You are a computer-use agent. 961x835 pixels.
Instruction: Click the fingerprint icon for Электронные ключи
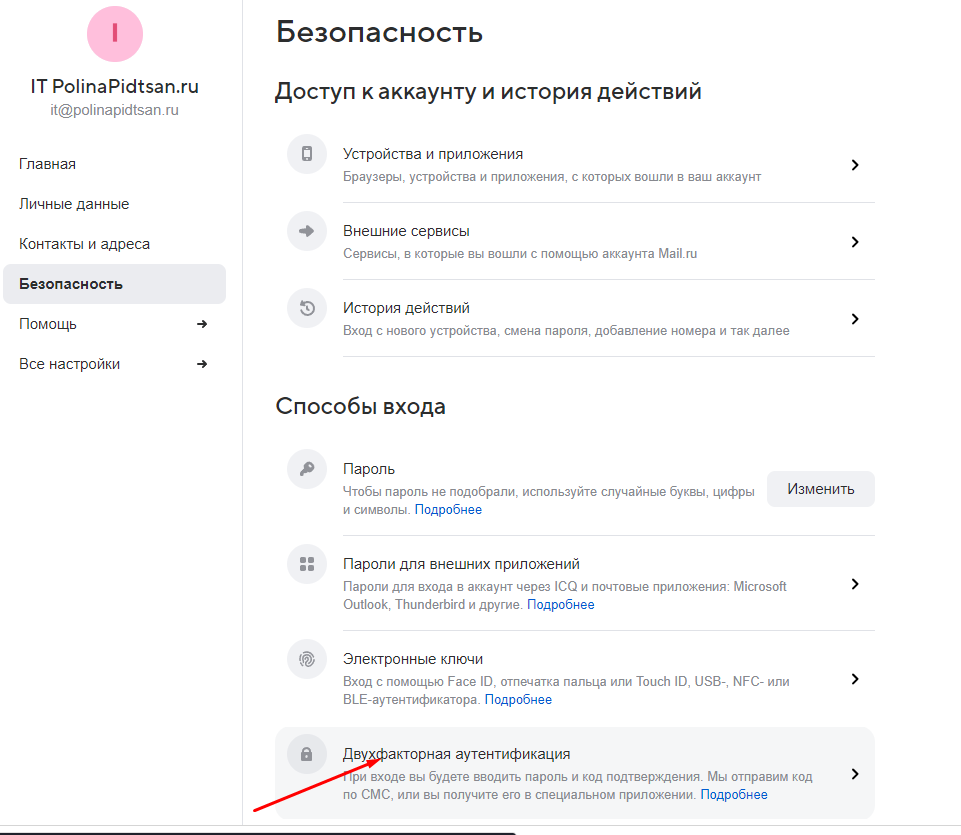tap(307, 659)
